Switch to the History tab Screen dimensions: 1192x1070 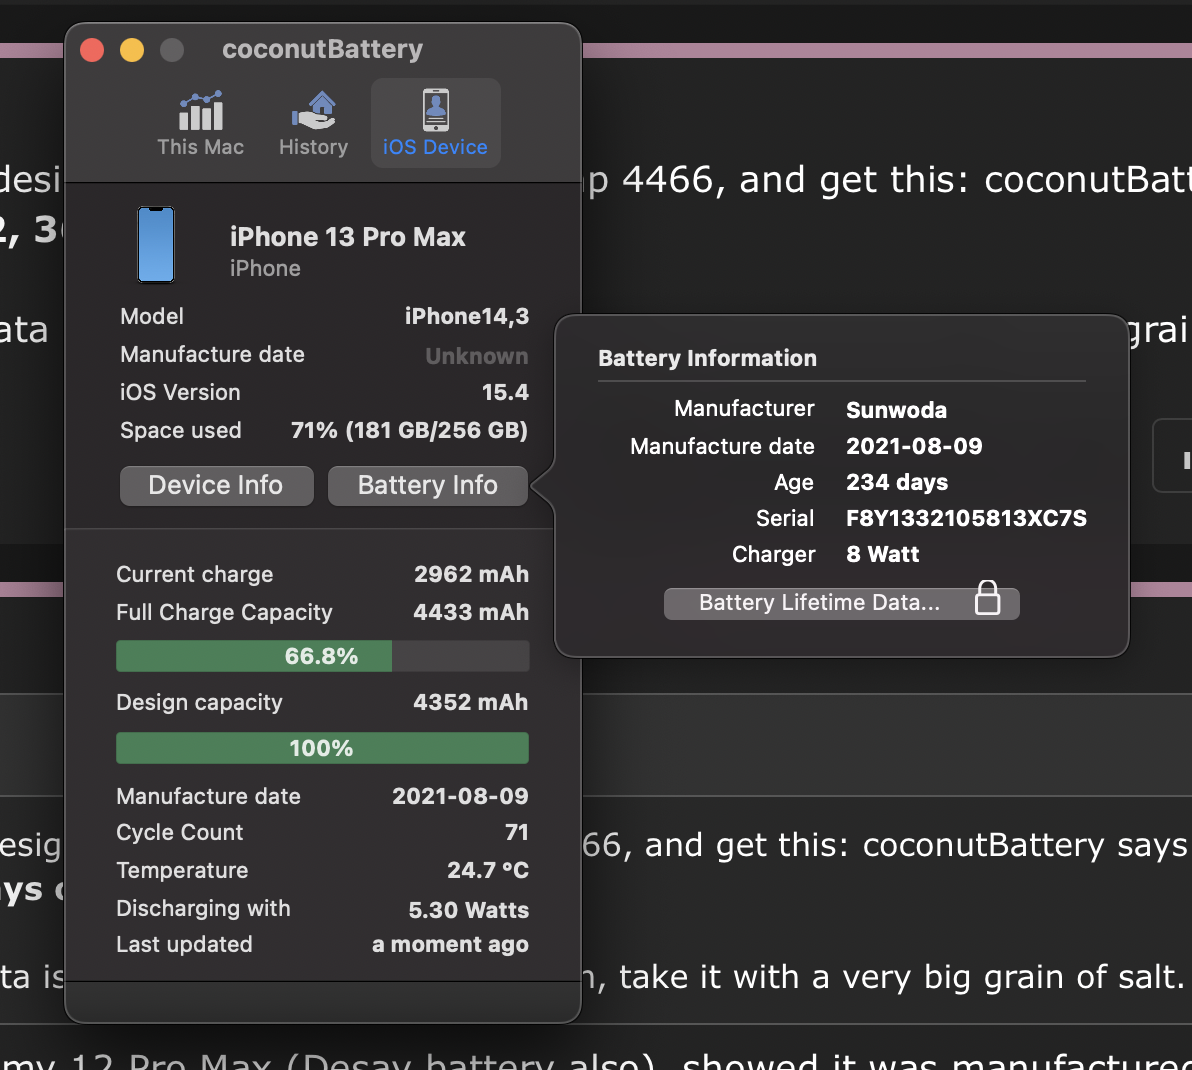click(x=313, y=123)
